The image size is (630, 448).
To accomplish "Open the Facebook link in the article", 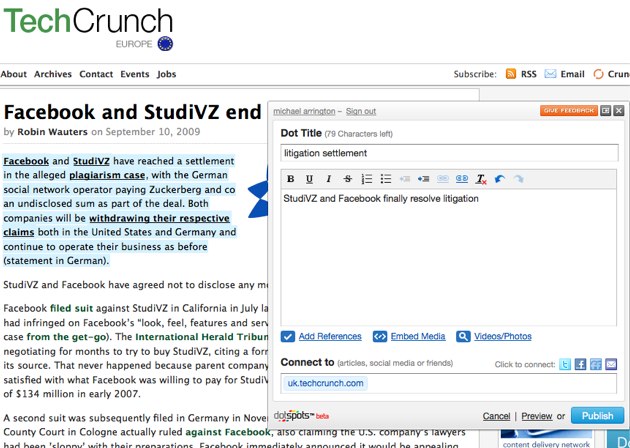I will 26,161.
